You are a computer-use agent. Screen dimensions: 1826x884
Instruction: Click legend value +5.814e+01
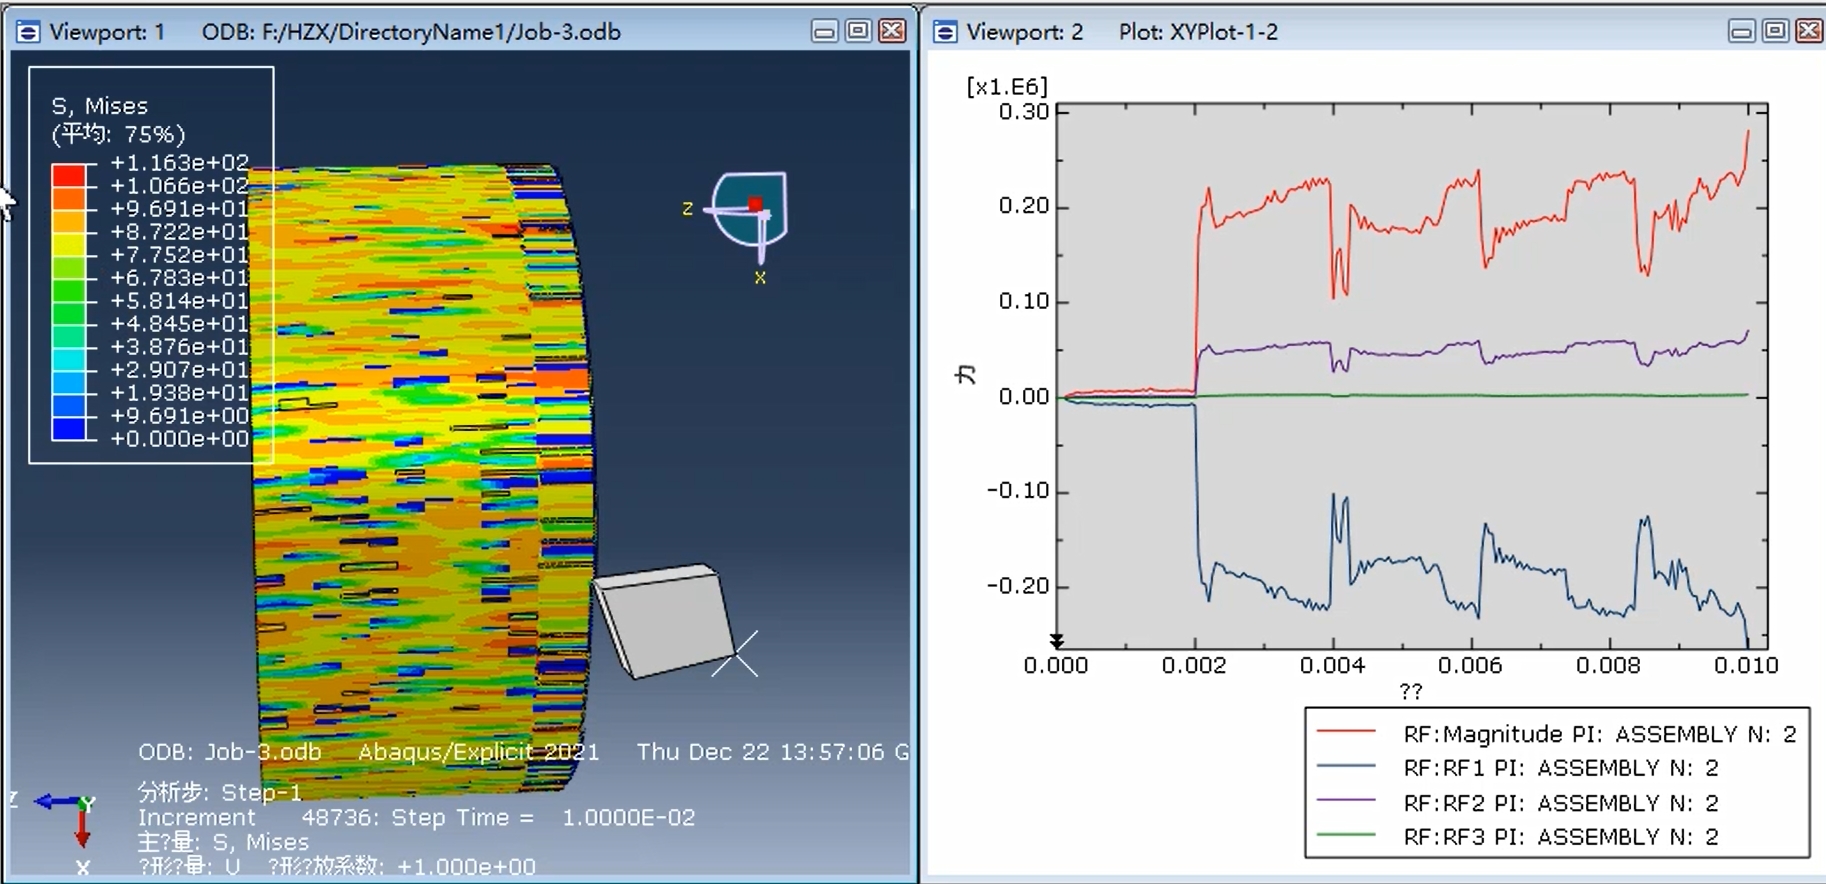tap(179, 301)
